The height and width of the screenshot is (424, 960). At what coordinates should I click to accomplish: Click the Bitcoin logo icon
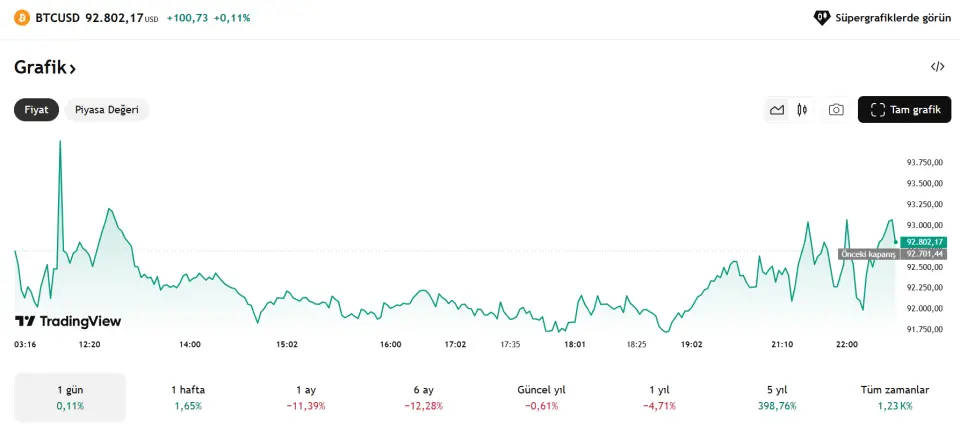pyautogui.click(x=22, y=18)
